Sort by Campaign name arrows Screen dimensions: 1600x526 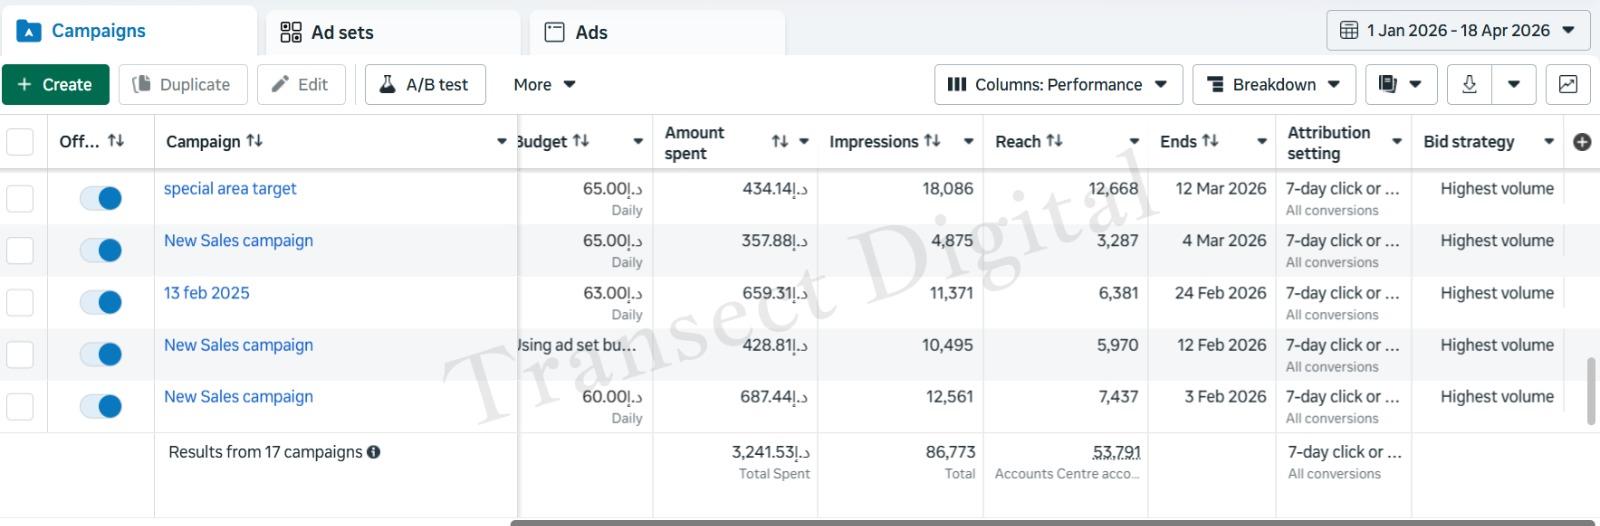(x=255, y=141)
